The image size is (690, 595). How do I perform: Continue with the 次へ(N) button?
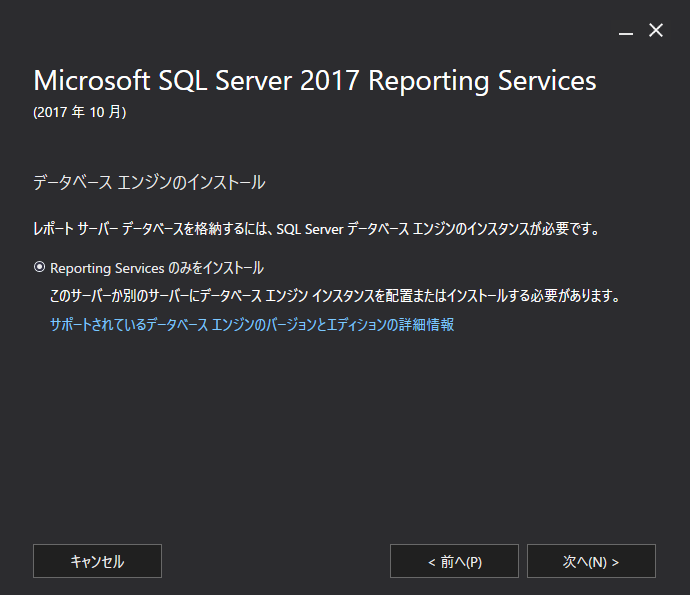click(x=591, y=561)
